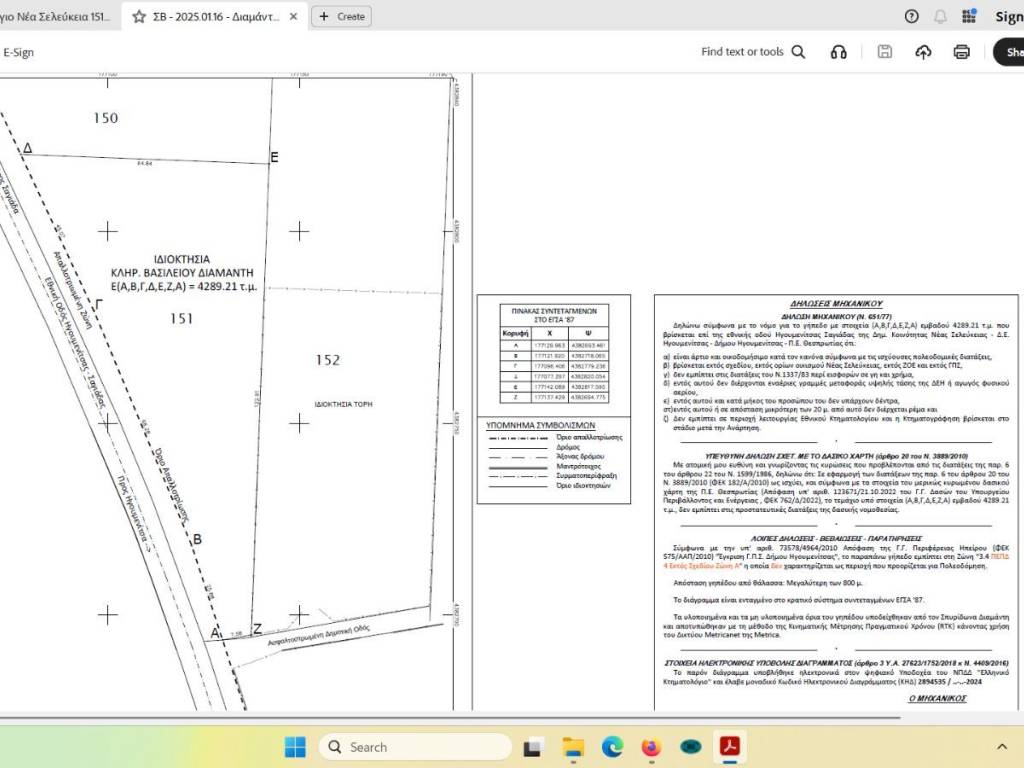Click the Windows taskbar Search box

pyautogui.click(x=415, y=747)
